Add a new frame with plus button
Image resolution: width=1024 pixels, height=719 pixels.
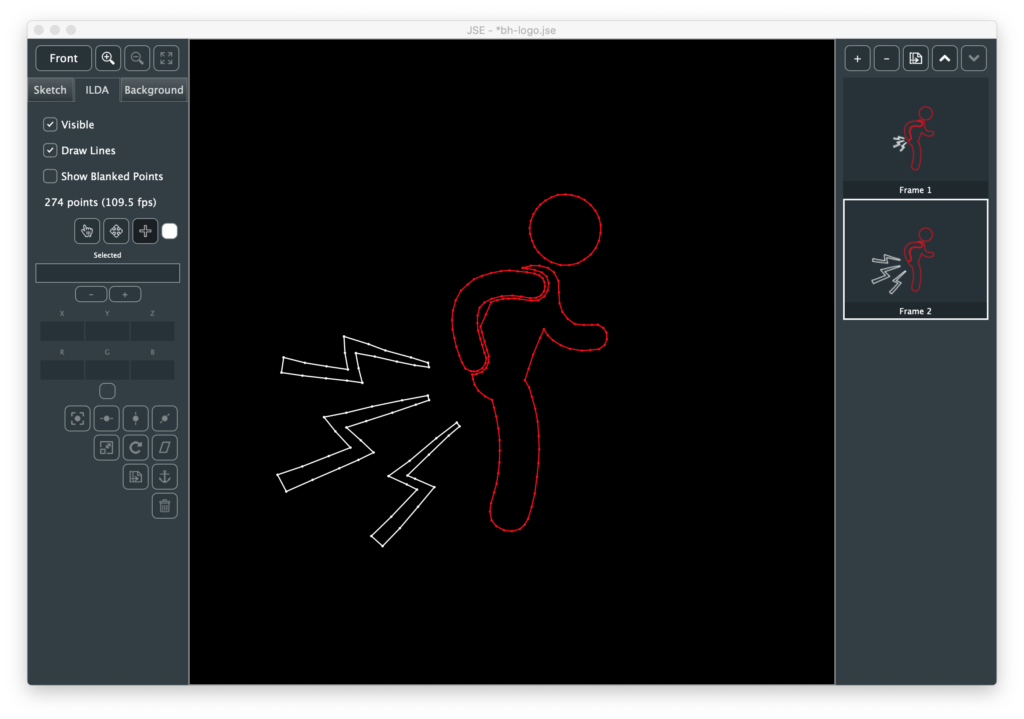coord(857,58)
